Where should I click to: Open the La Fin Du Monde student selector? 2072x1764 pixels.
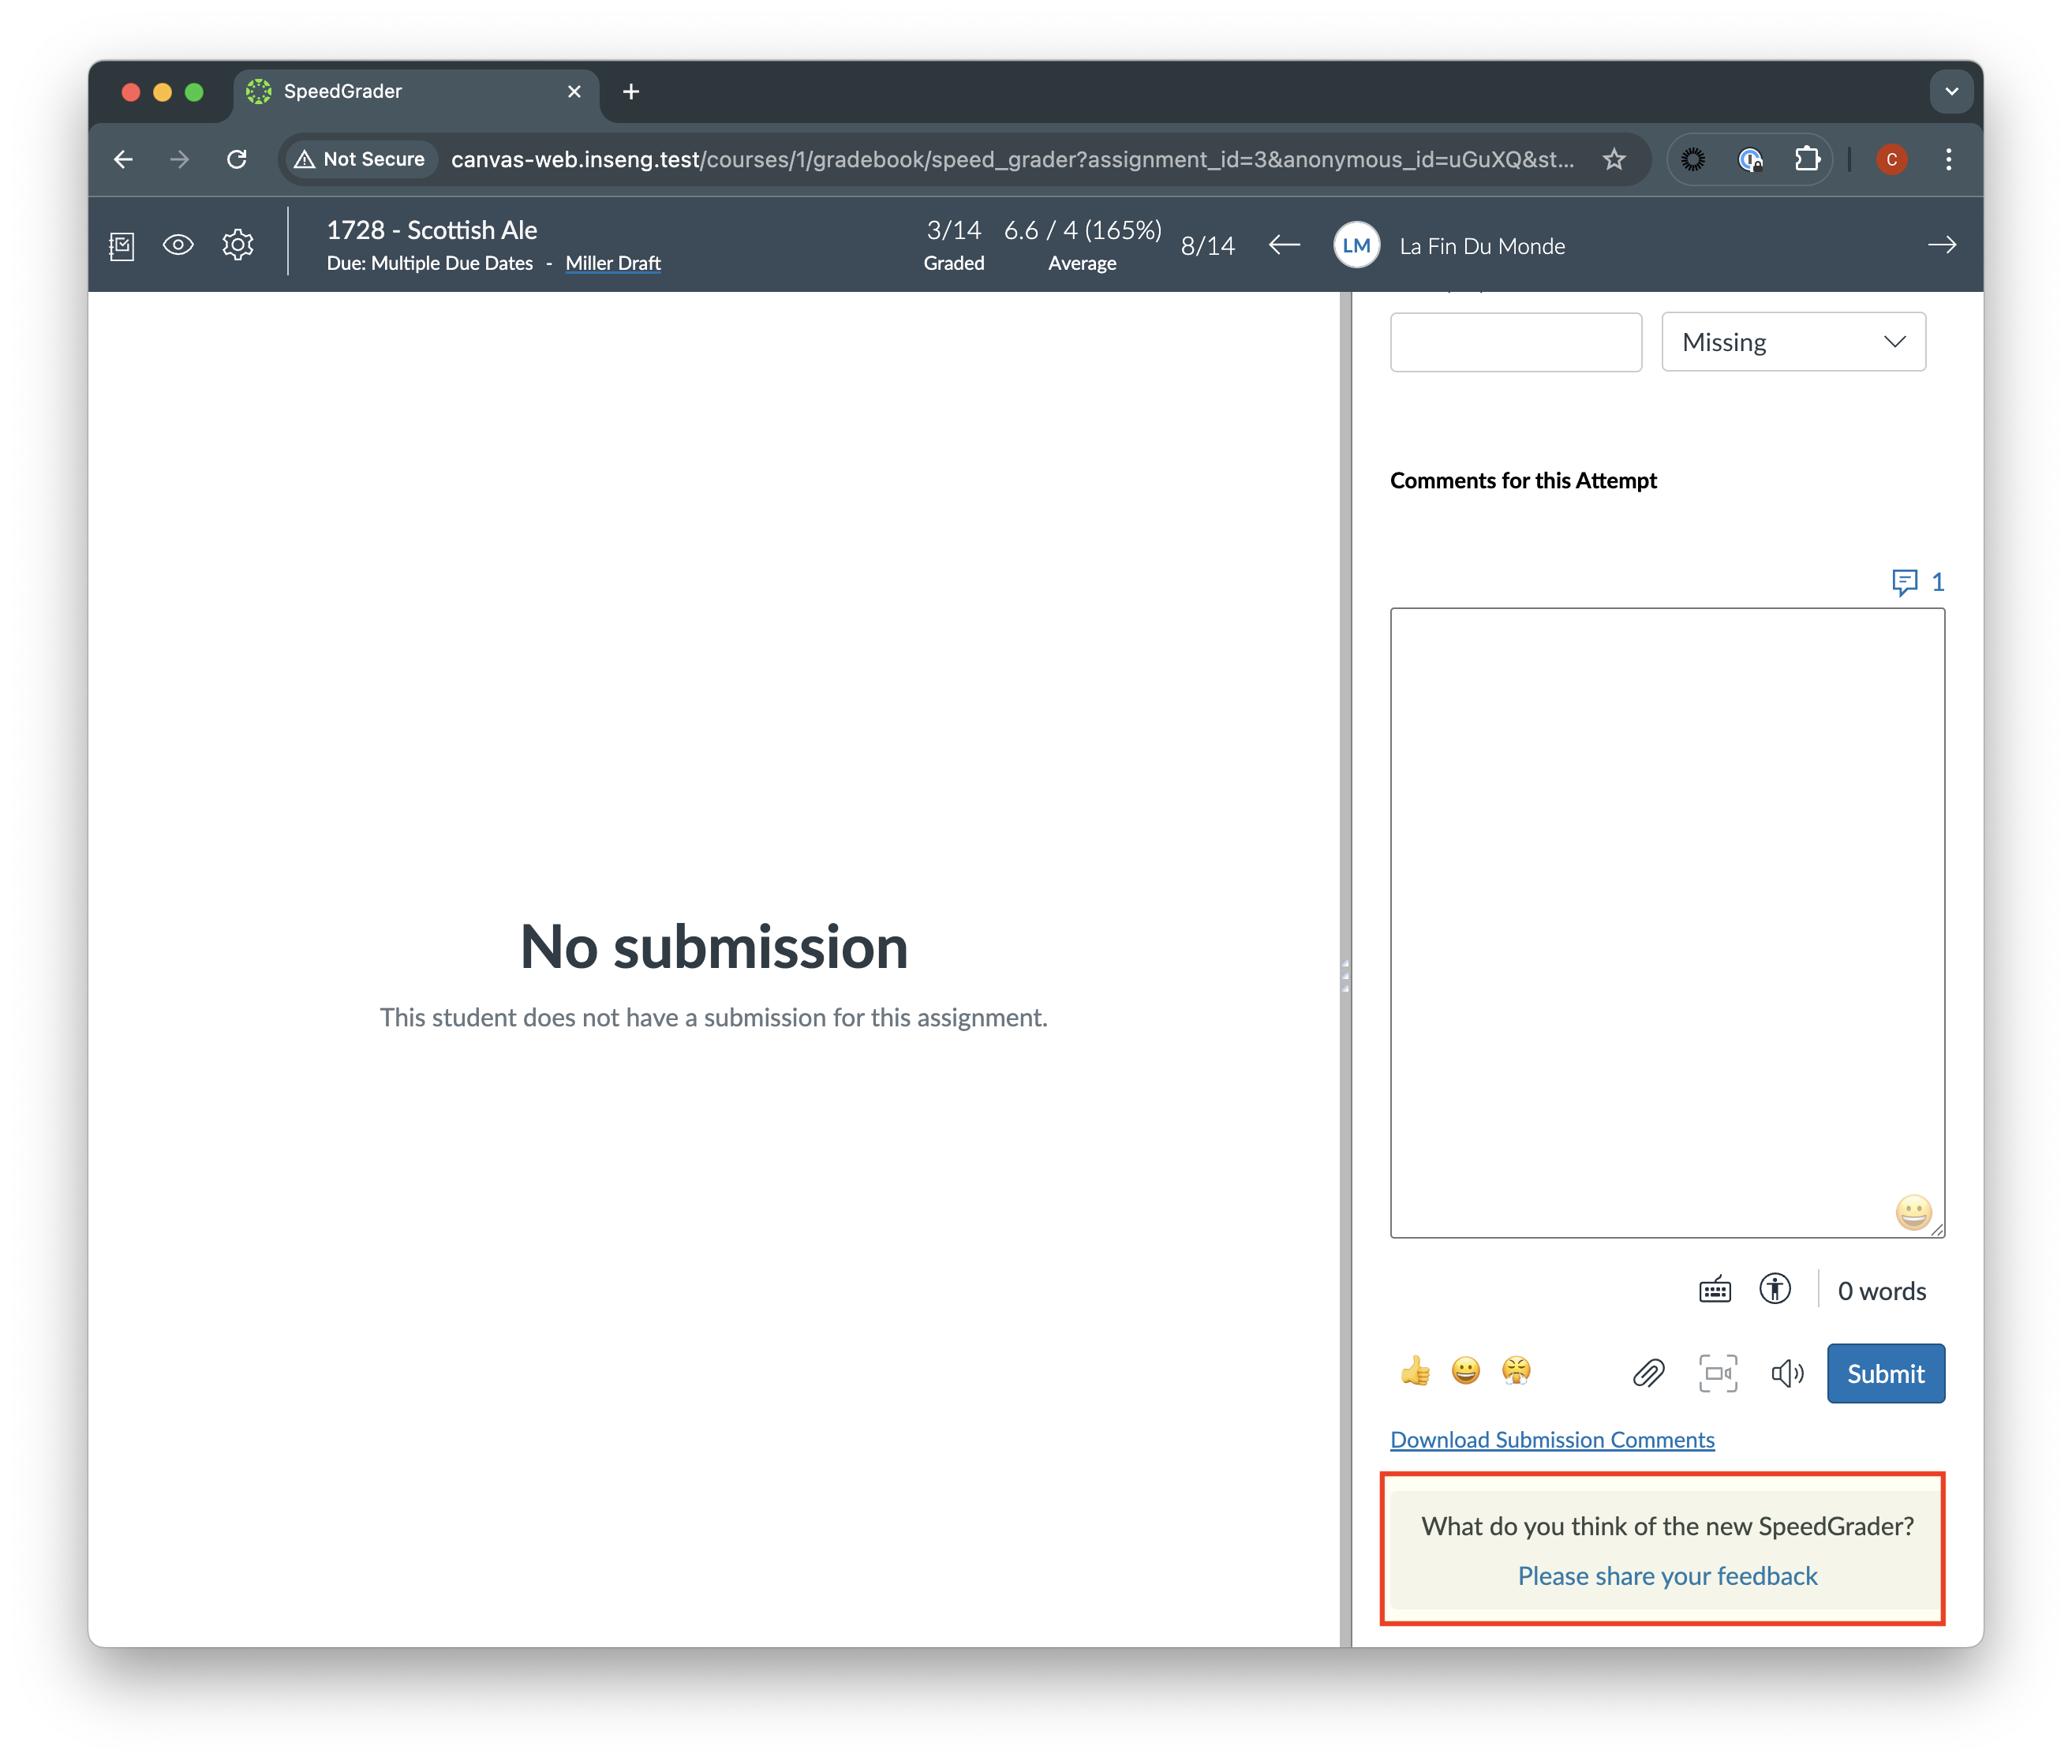pos(1482,246)
